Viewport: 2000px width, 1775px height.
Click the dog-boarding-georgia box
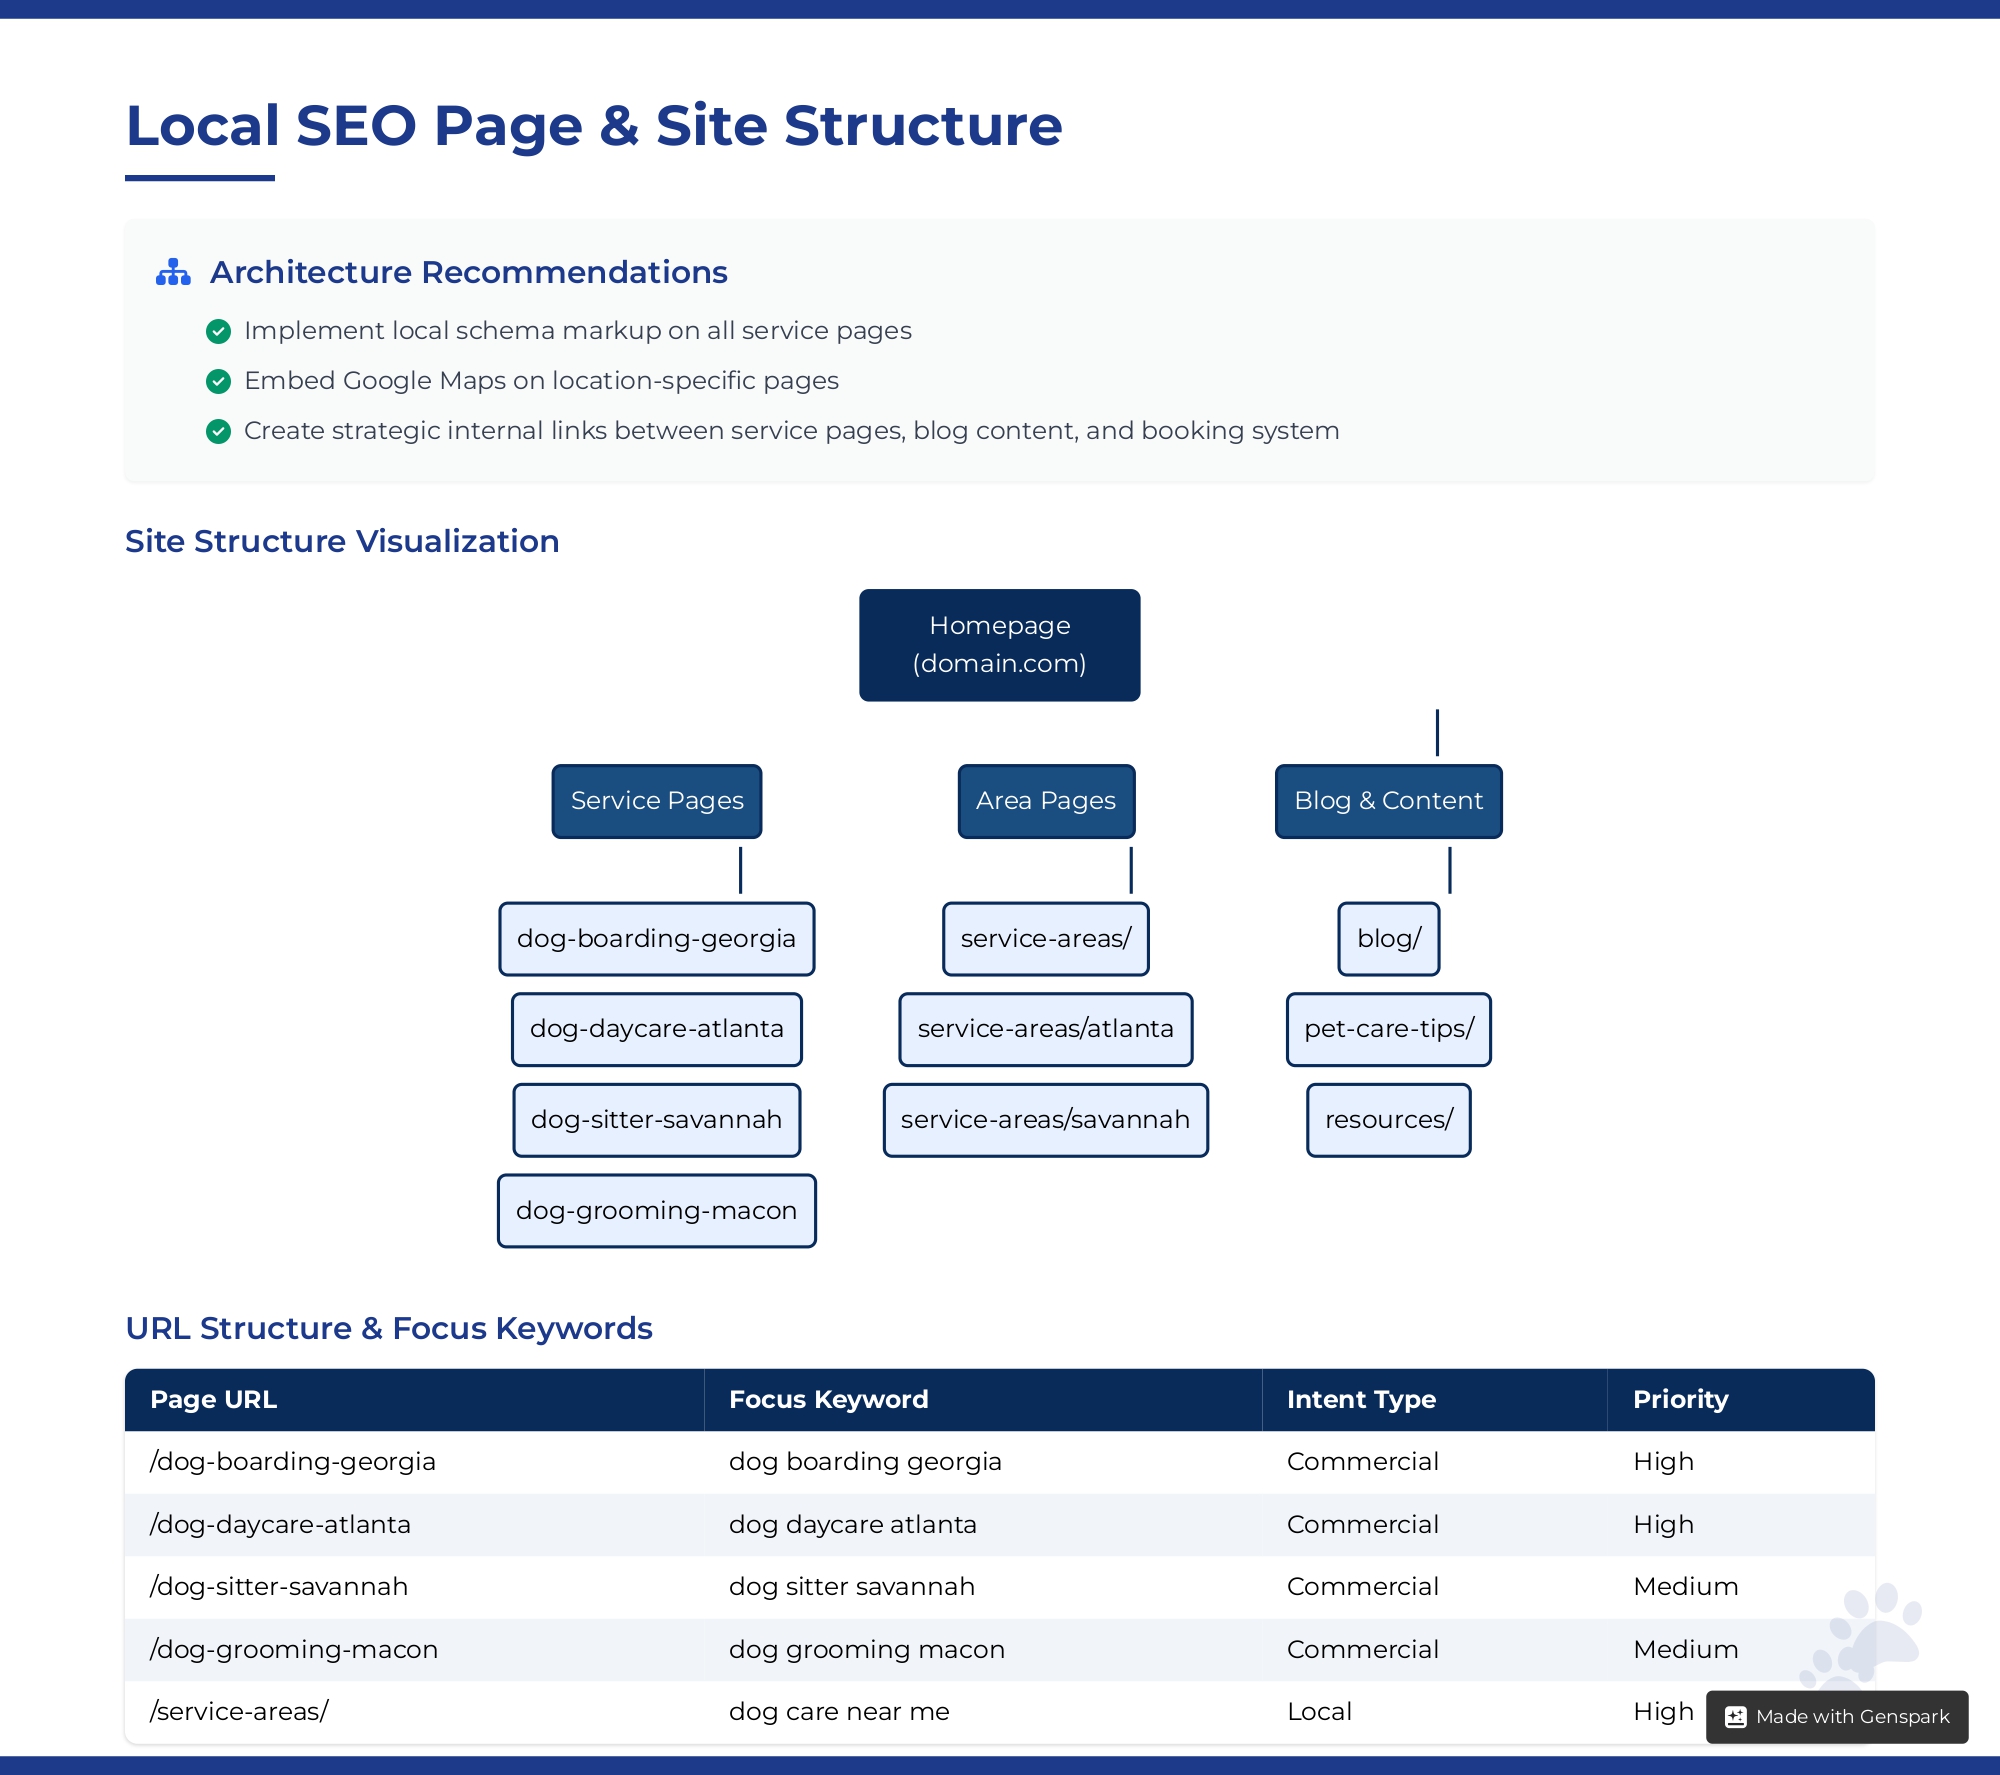[656, 939]
